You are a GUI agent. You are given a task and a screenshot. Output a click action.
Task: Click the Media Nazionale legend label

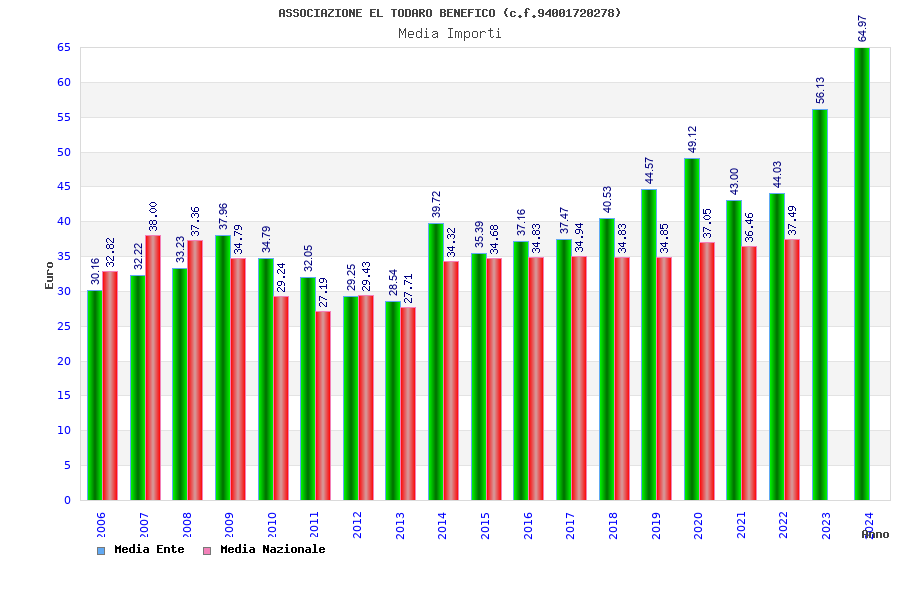pyautogui.click(x=273, y=549)
